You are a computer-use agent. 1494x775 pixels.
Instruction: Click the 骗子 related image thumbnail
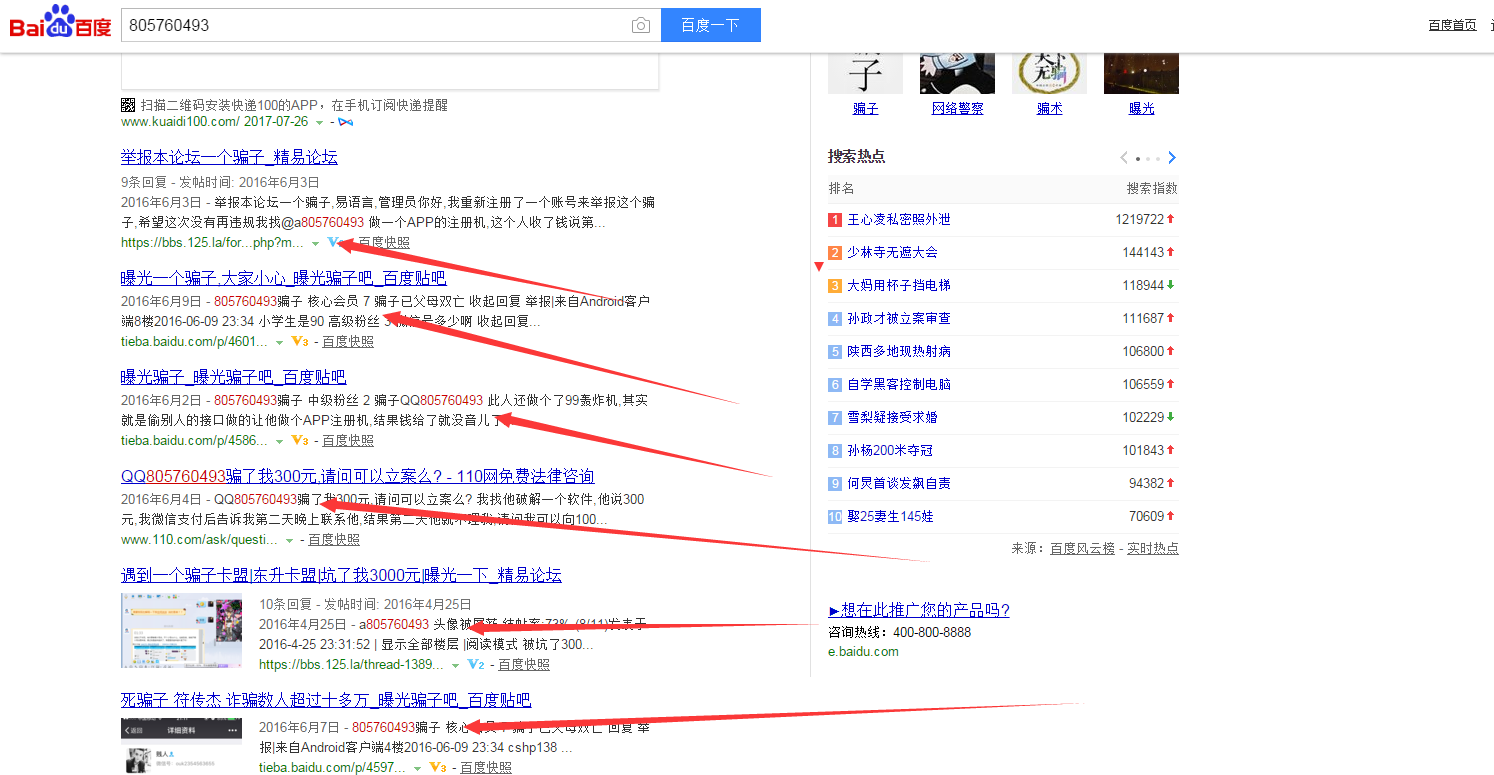pos(865,72)
